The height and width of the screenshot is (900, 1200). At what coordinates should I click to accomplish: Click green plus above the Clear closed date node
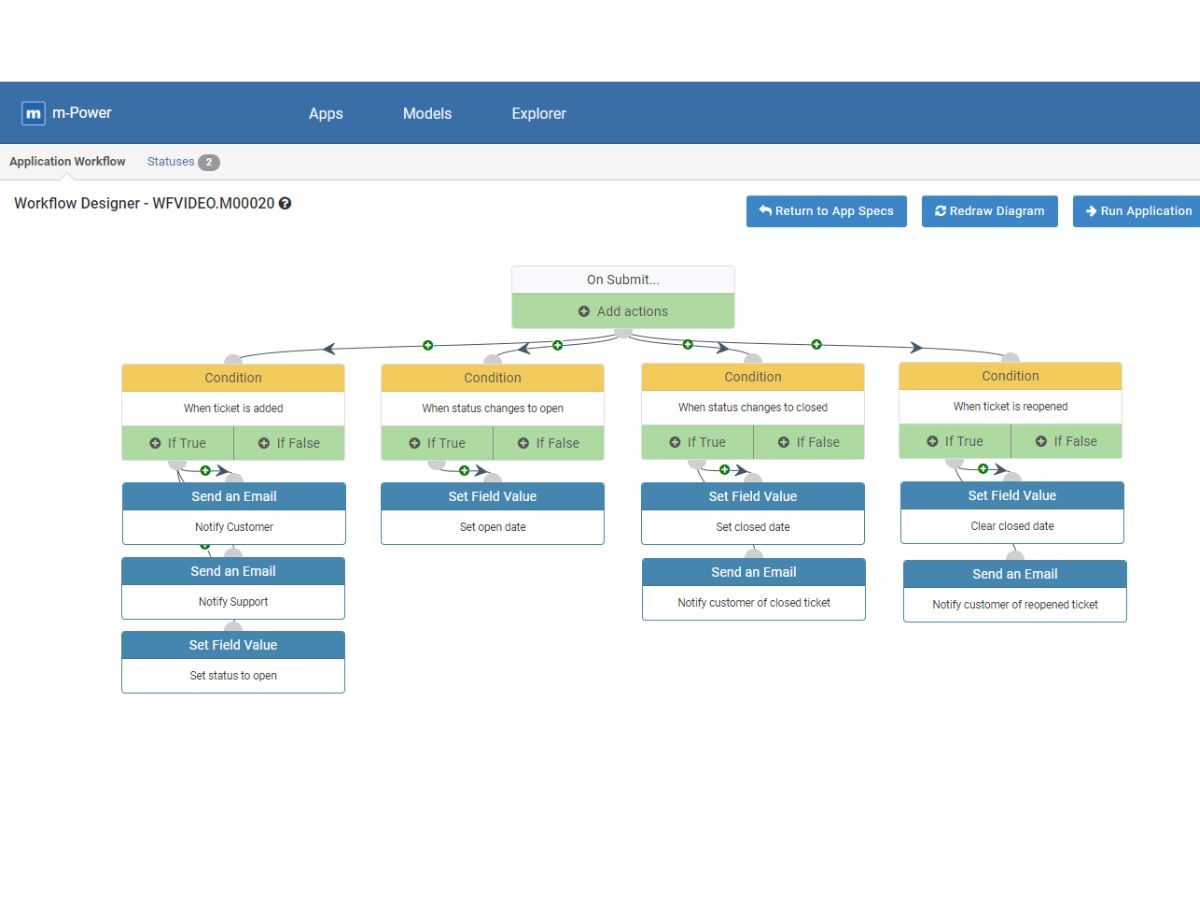coord(983,468)
